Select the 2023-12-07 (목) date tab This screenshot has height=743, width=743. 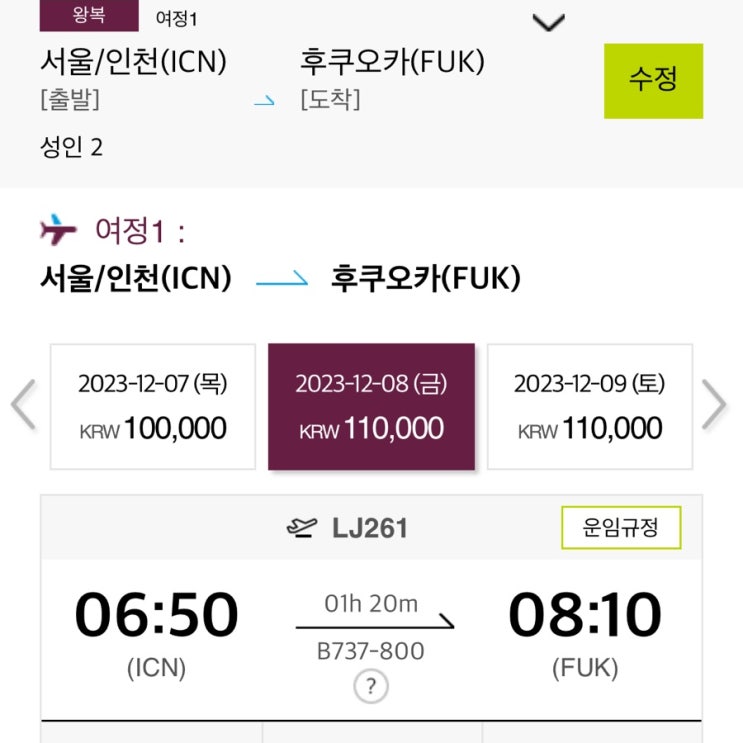(x=153, y=407)
